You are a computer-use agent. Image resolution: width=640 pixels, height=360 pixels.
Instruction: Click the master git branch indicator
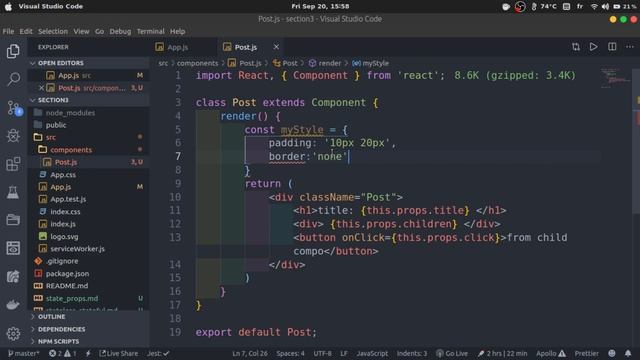pos(24,353)
